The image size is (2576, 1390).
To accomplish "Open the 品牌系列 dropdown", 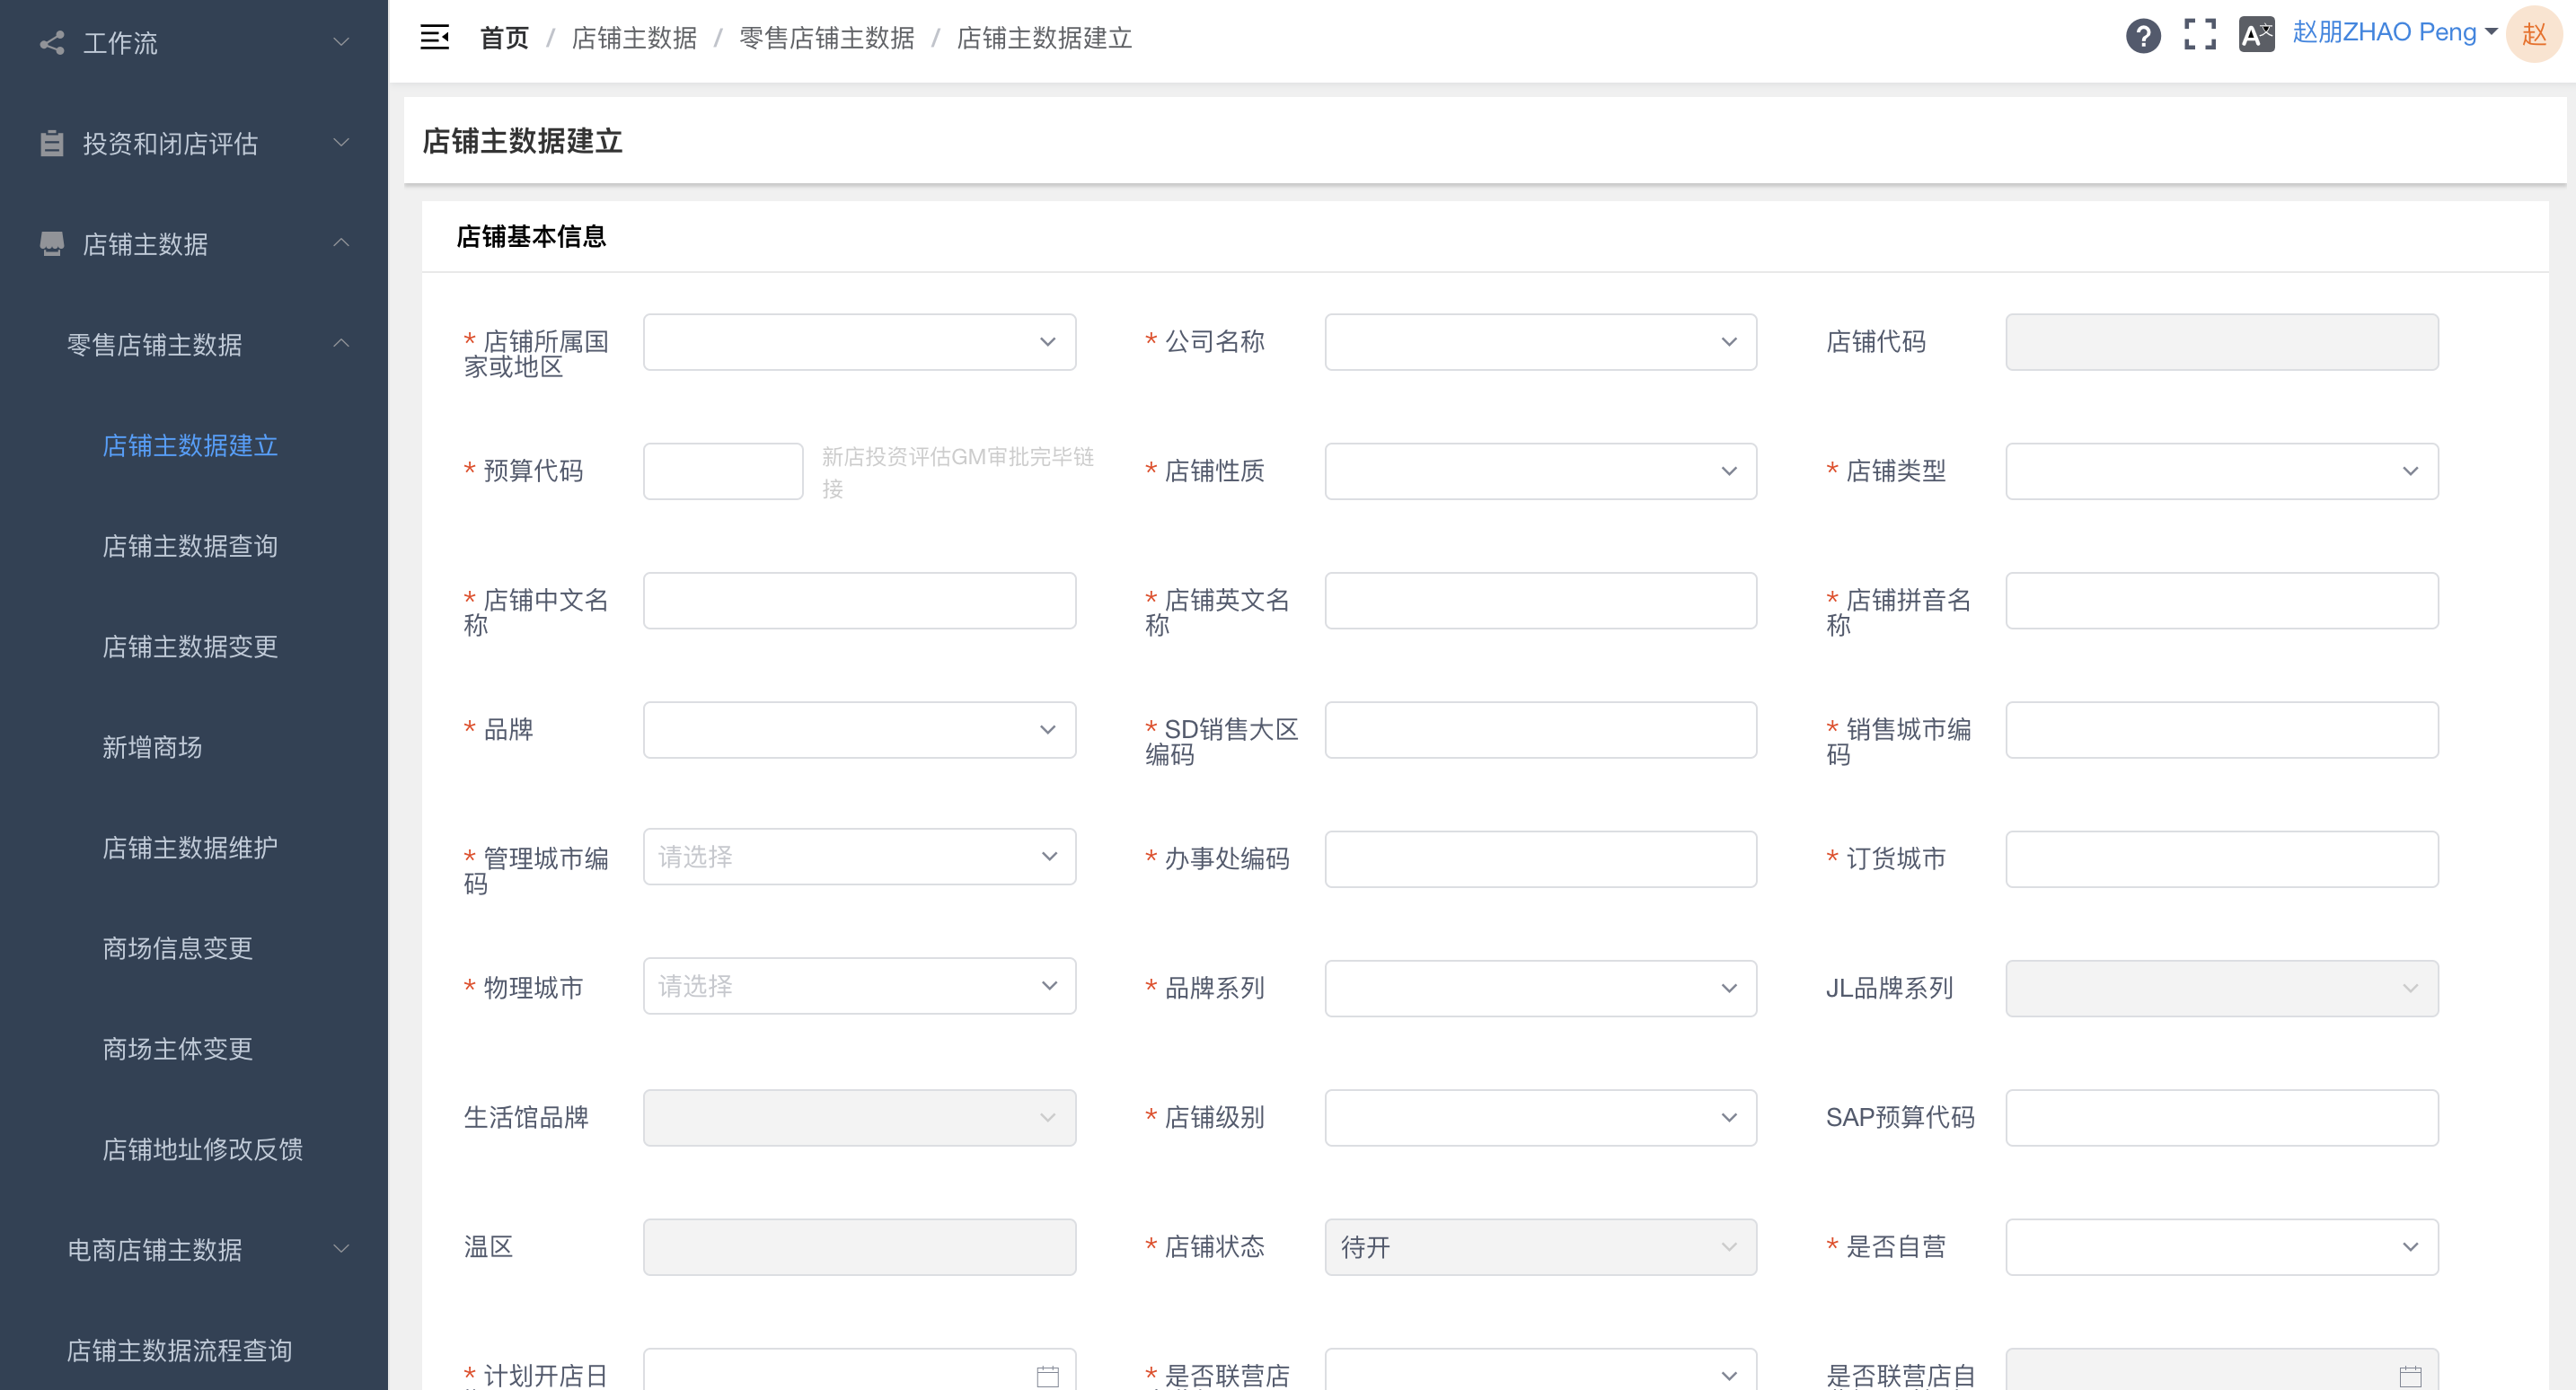I will tap(1540, 988).
